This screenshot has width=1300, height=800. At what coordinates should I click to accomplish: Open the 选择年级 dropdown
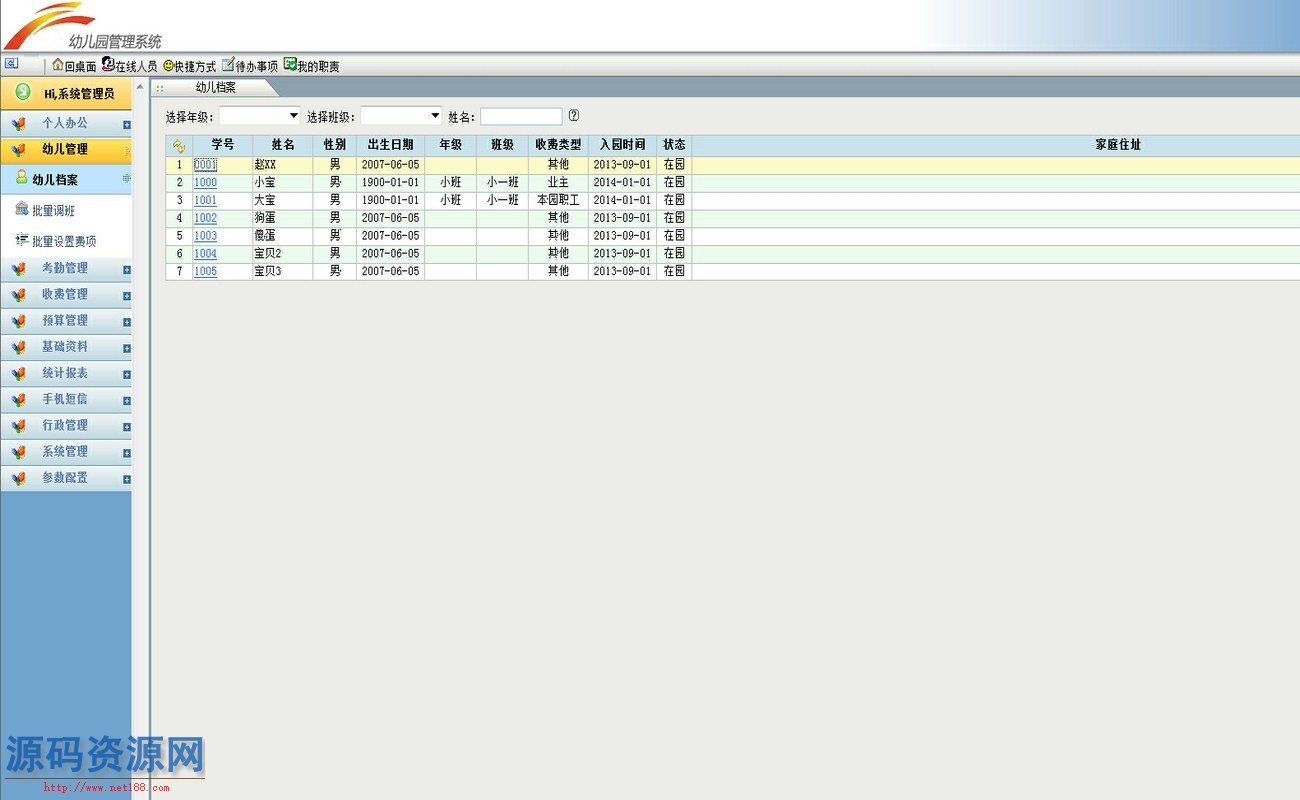[293, 116]
